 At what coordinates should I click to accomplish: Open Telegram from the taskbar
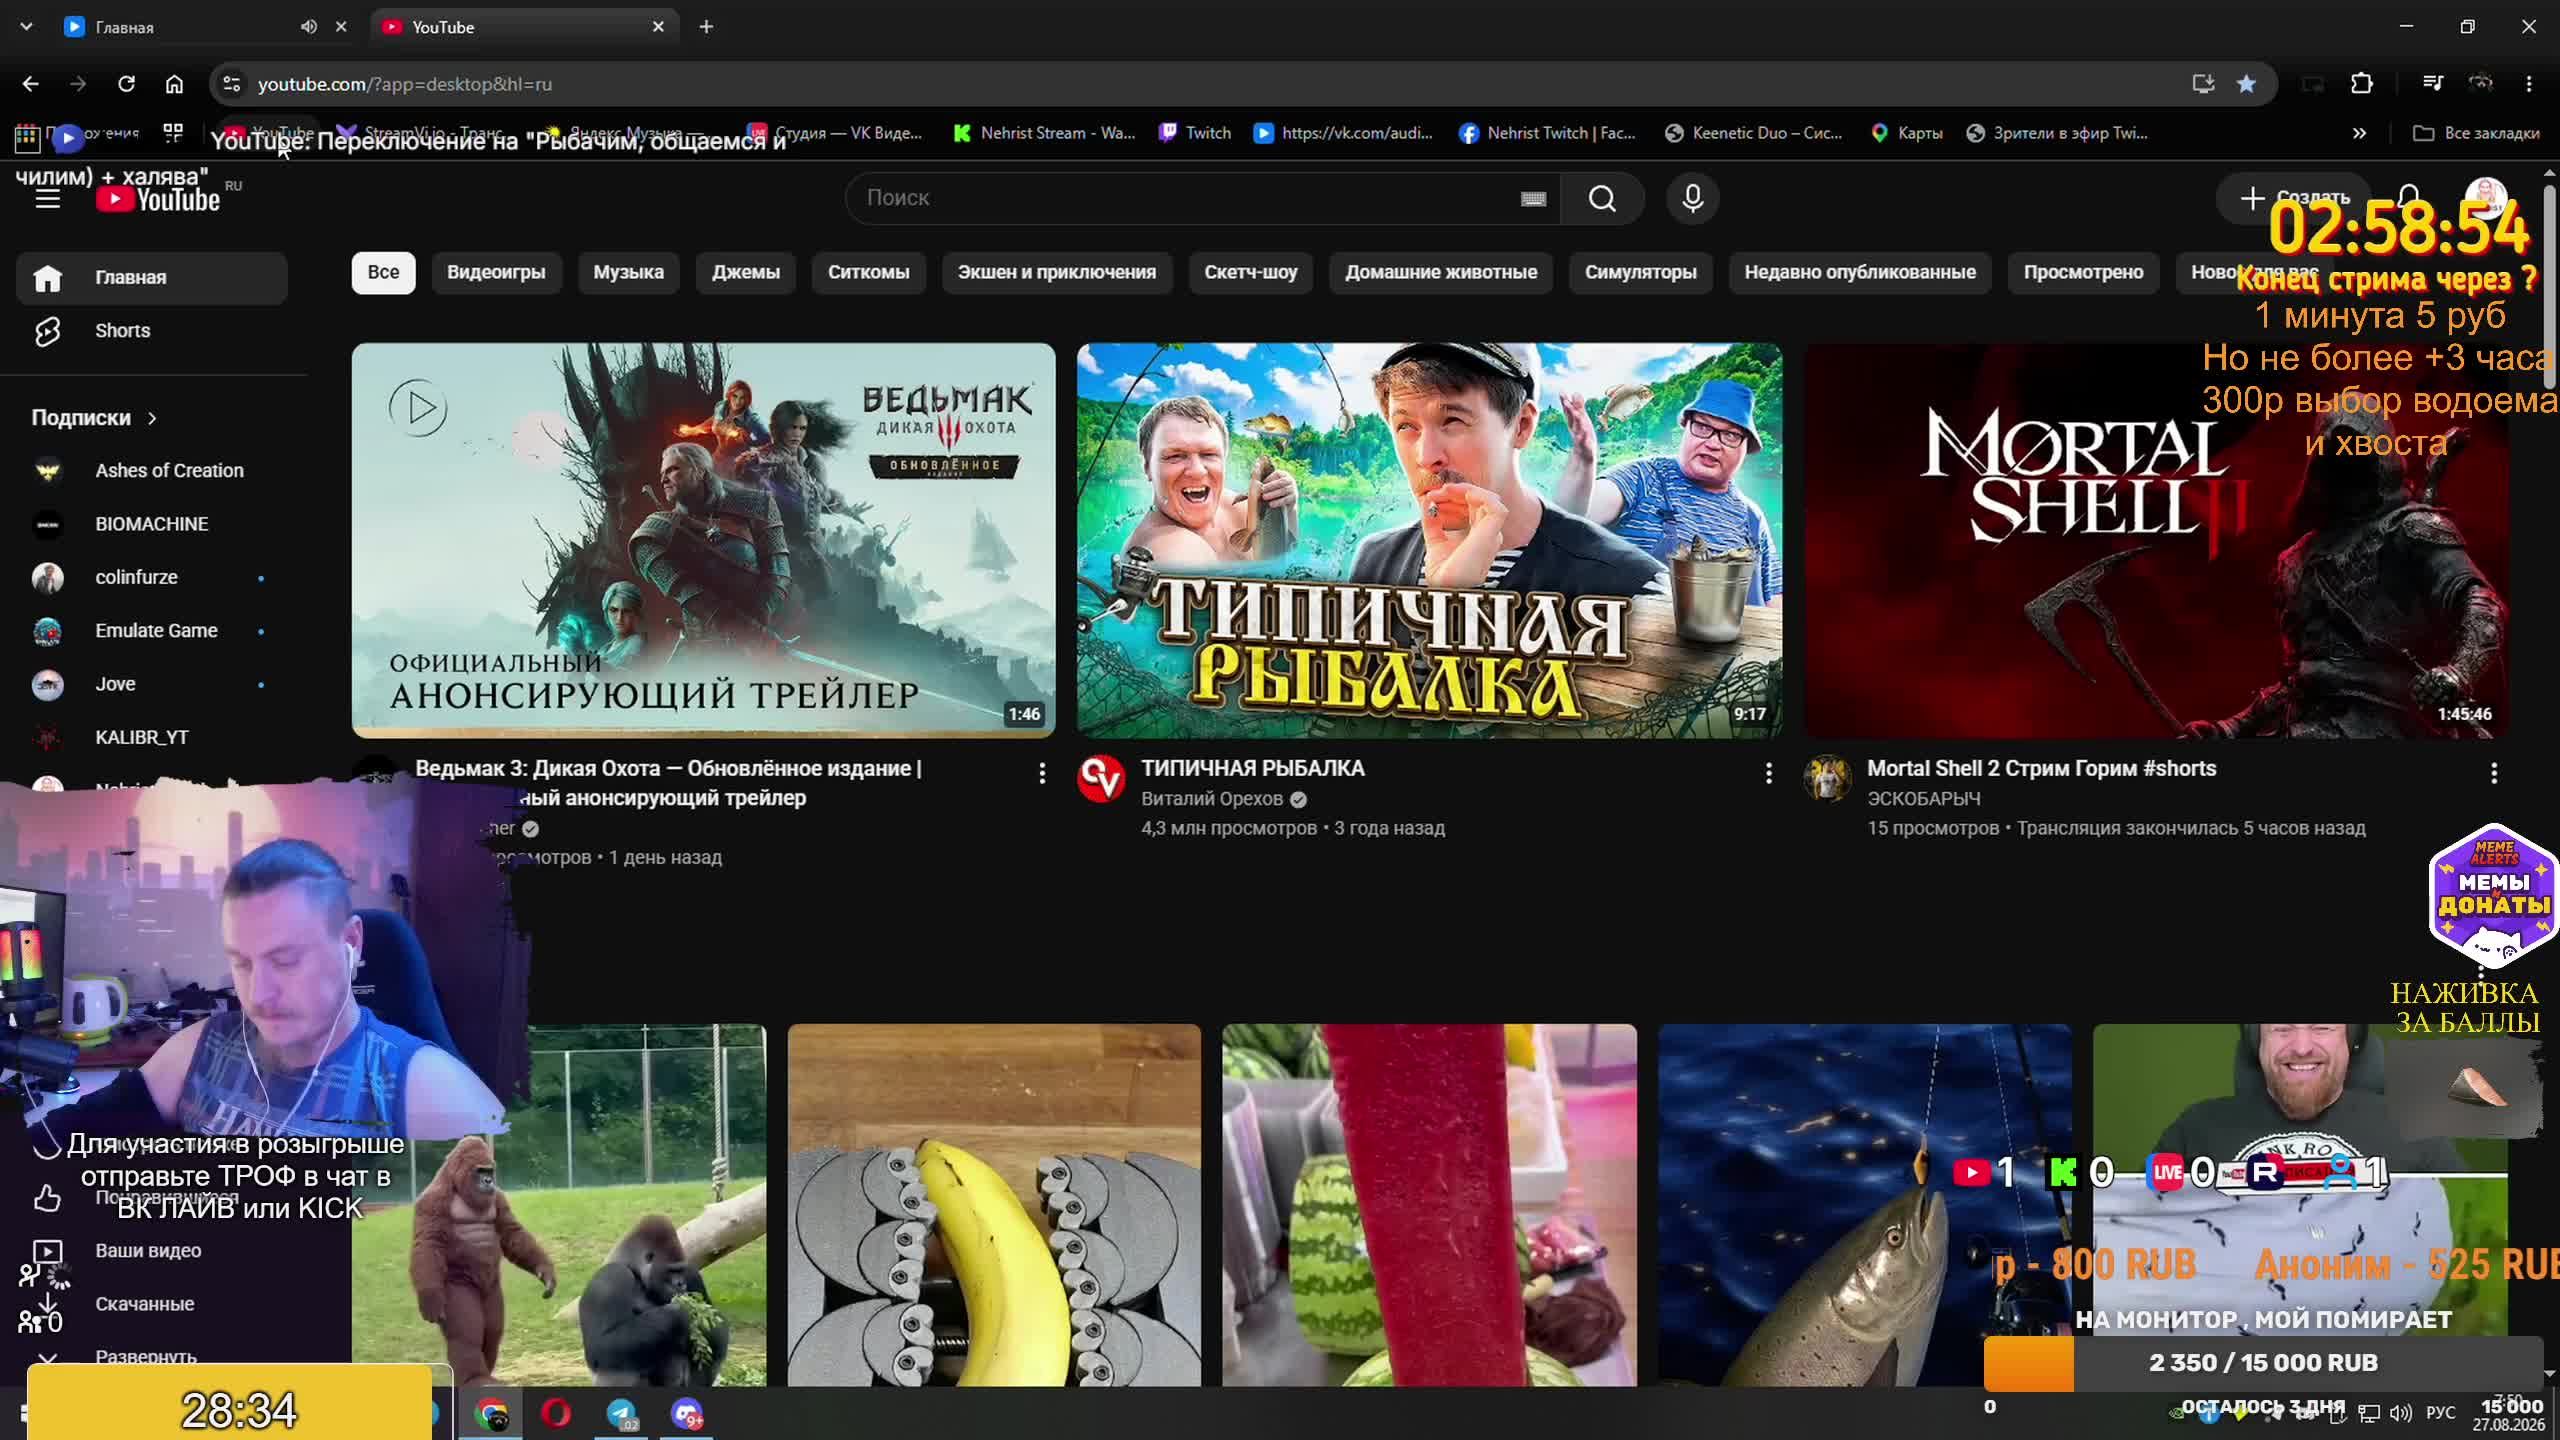coord(622,1414)
